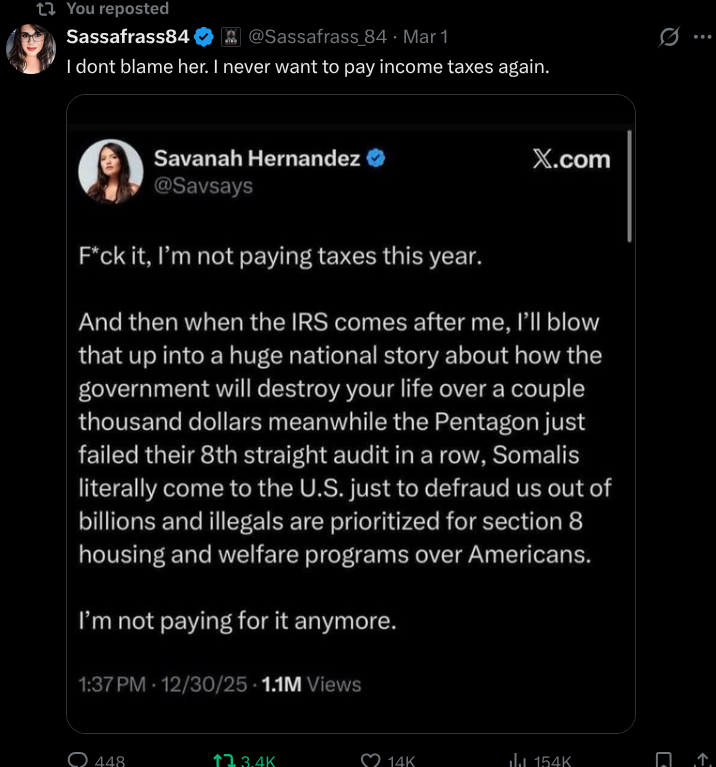The height and width of the screenshot is (767, 716).
Task: Like the post with 14K likes
Action: click(371, 760)
